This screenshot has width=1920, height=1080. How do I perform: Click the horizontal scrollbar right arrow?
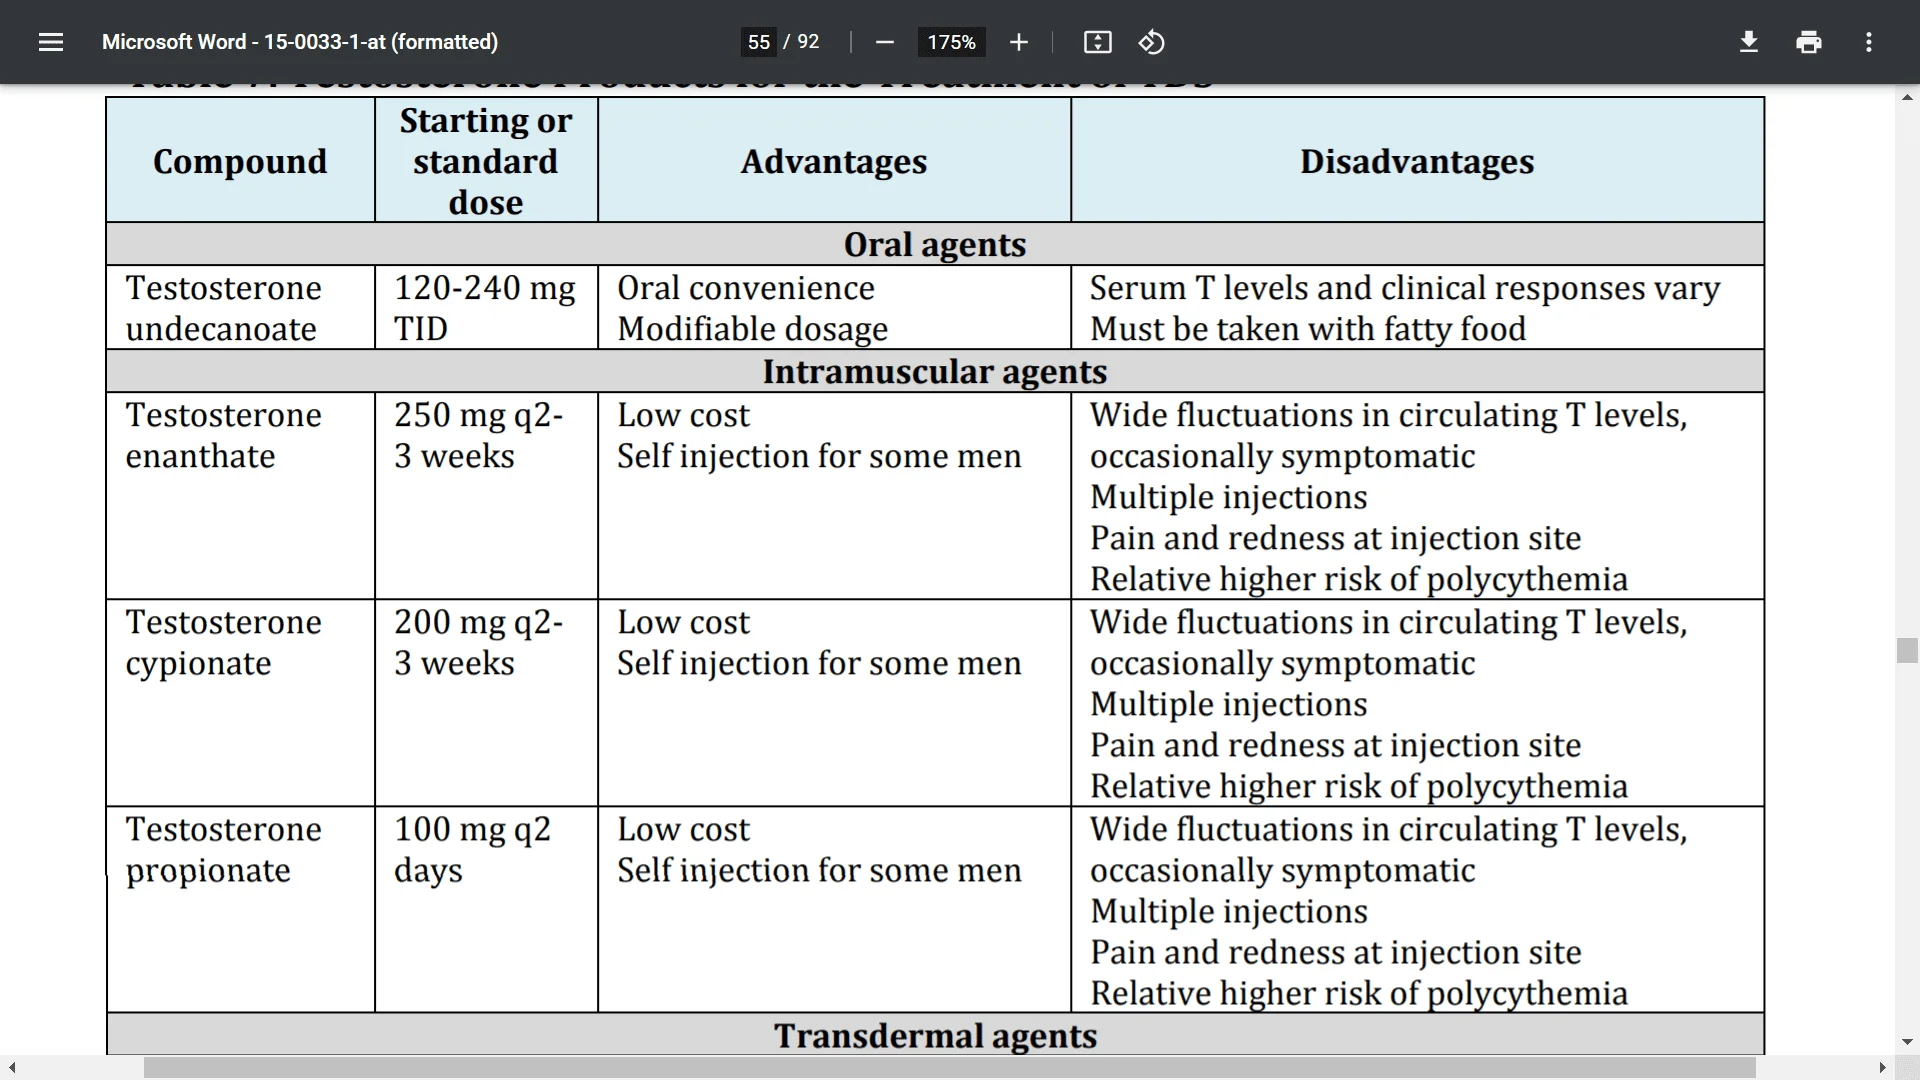[x=1882, y=1068]
